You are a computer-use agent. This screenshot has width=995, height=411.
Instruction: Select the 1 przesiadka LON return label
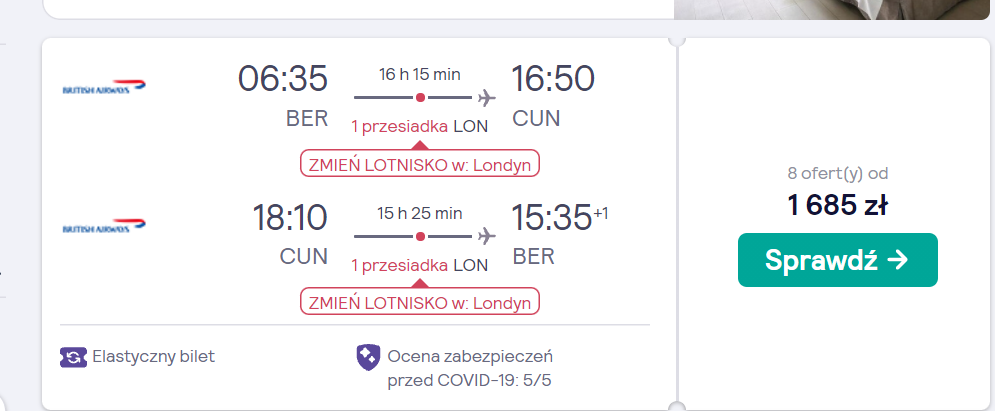point(419,264)
